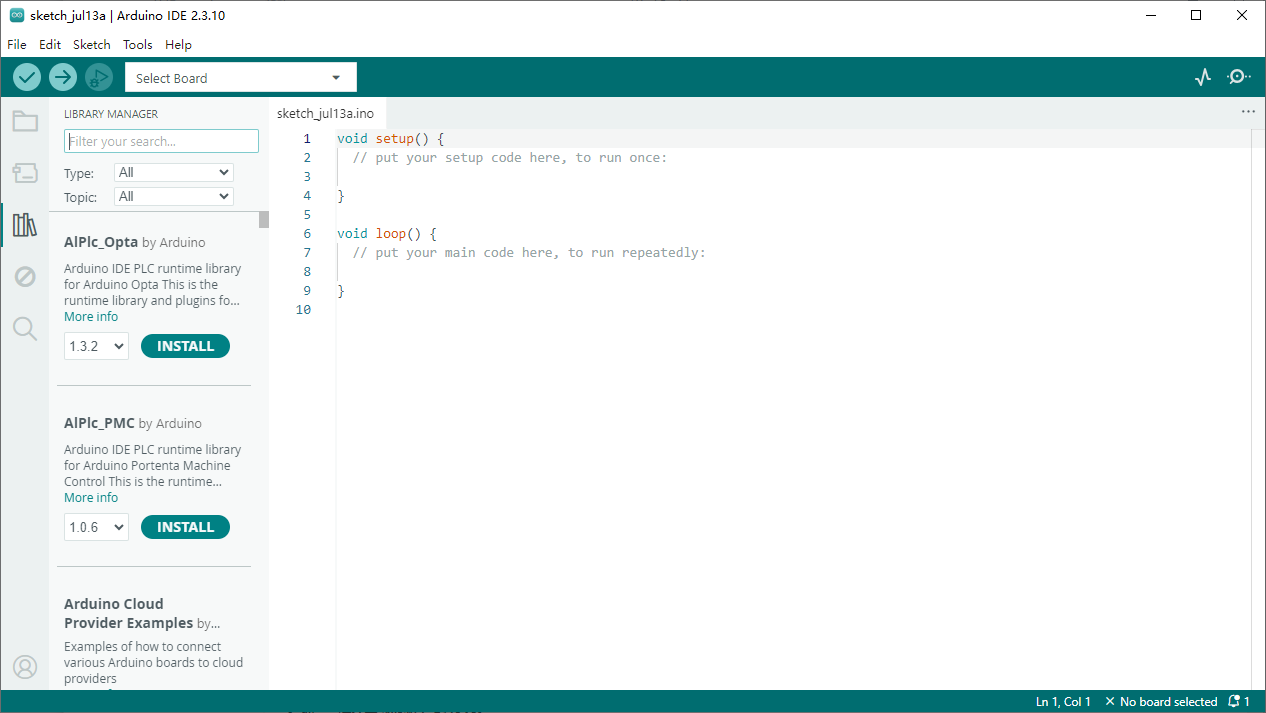This screenshot has width=1266, height=713.
Task: Click the main code comment on line 7
Action: [x=529, y=253]
